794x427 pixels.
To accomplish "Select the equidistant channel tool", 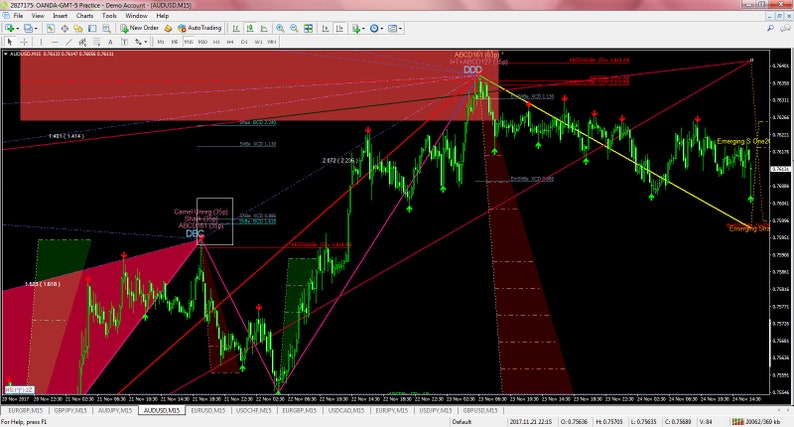I will (83, 42).
